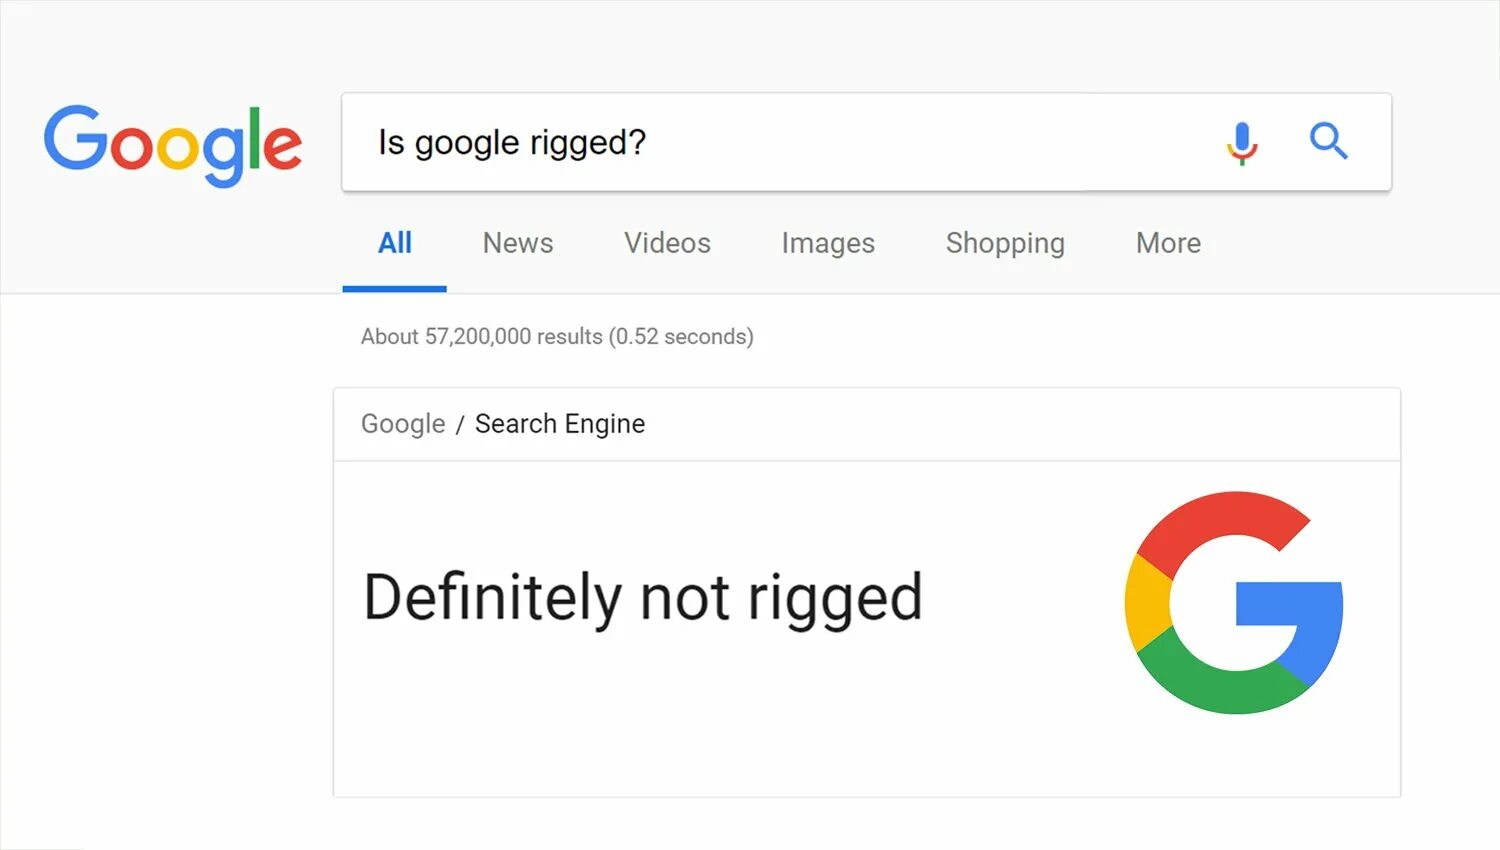Click the large multicolor G logo
This screenshot has width=1500, height=850.
[1234, 602]
